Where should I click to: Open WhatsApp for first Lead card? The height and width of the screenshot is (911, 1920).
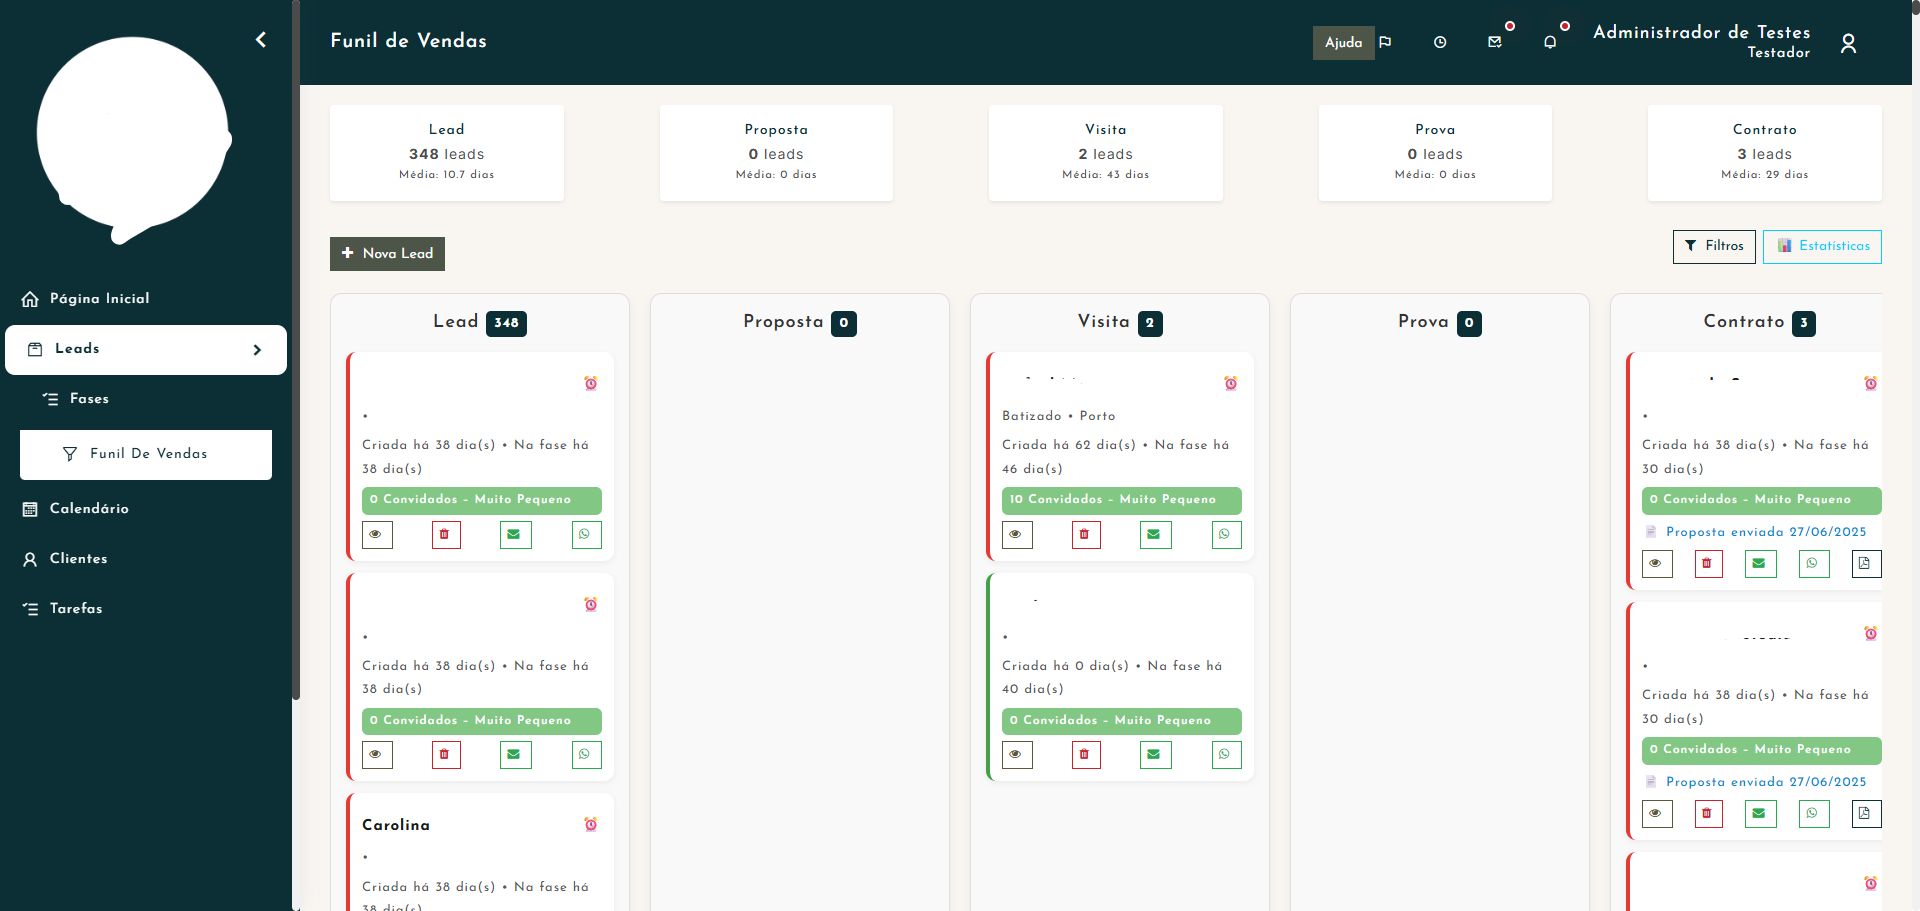pos(585,534)
